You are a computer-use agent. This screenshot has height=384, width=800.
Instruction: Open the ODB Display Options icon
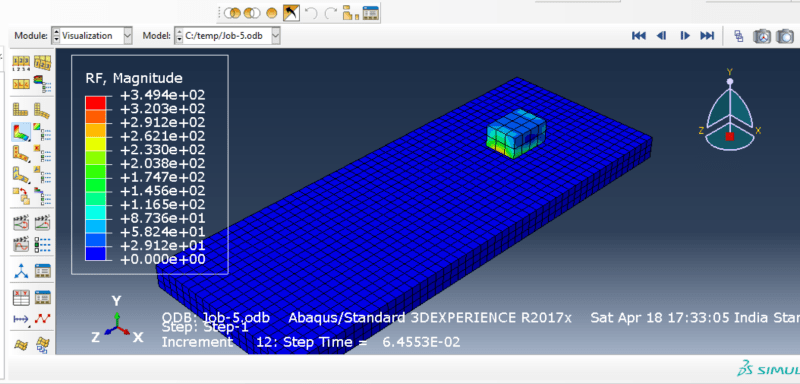point(20,83)
